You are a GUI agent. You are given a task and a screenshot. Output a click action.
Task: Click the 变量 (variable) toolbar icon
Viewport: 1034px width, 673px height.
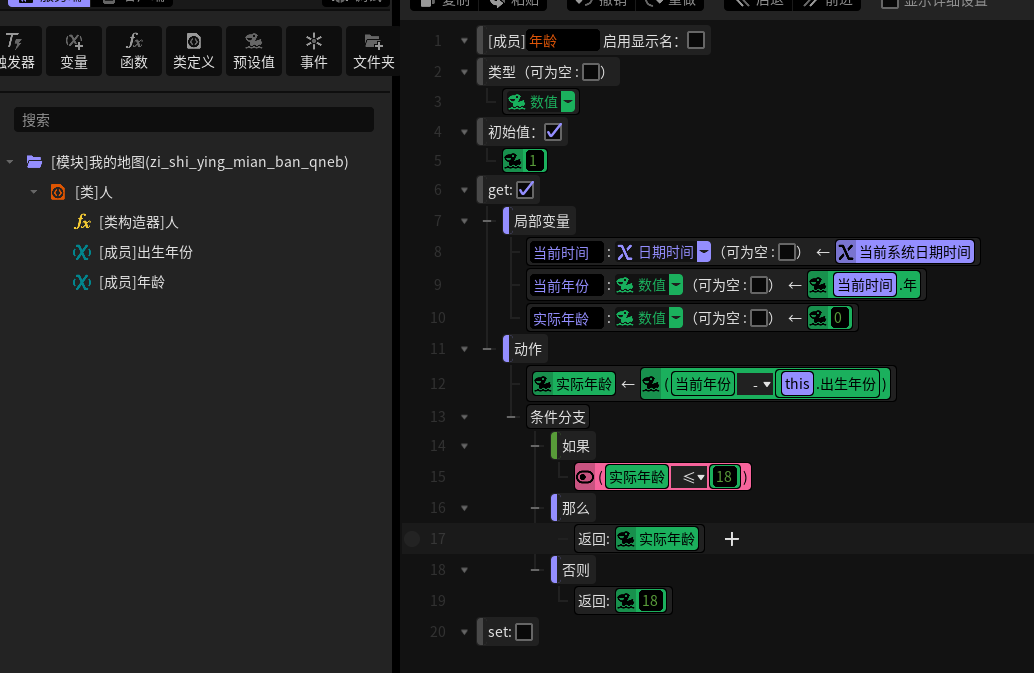pos(74,51)
